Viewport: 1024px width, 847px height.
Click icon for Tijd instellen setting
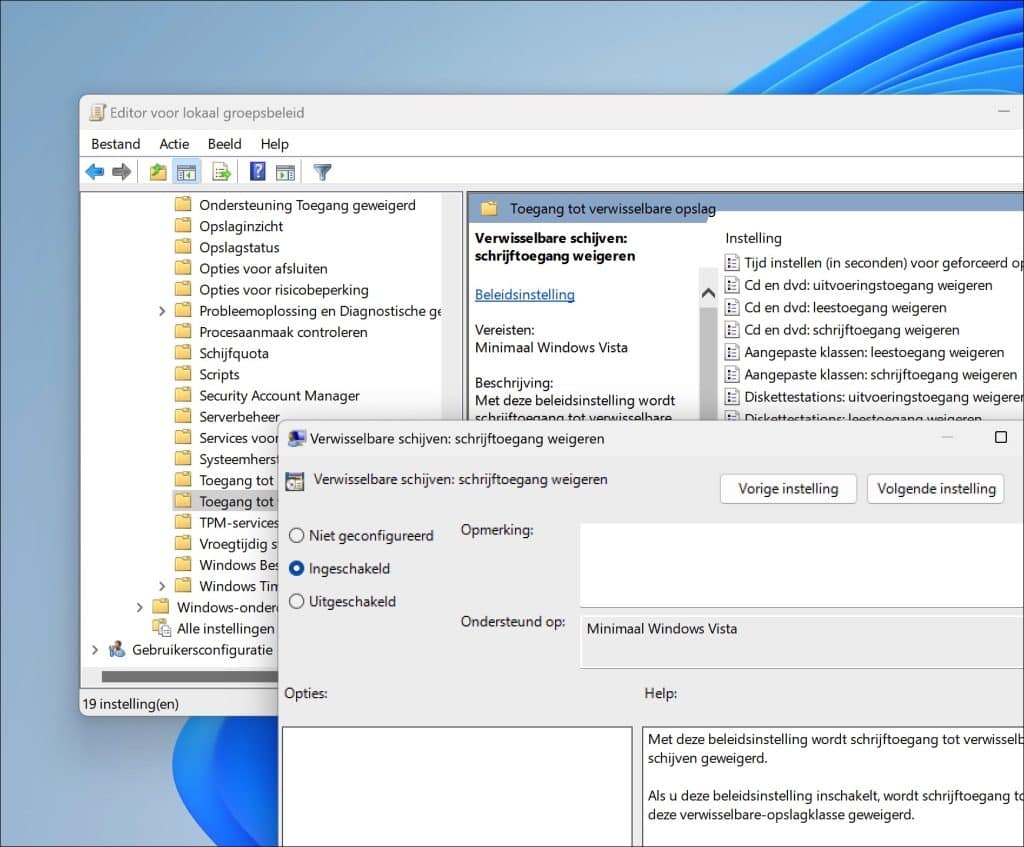point(732,263)
